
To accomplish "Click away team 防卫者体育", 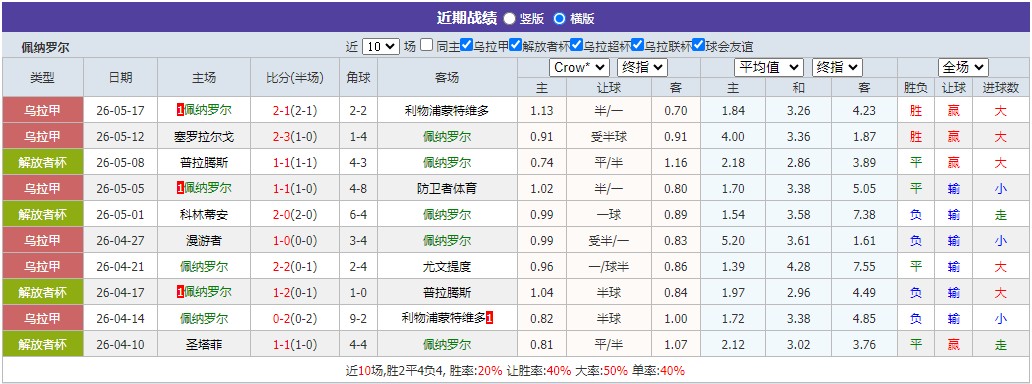I will [x=447, y=188].
